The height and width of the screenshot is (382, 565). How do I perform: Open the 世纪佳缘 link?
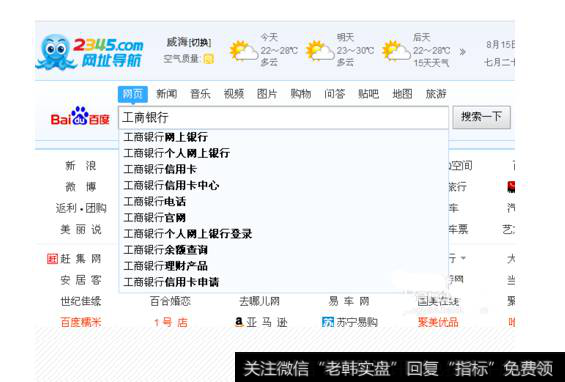click(x=81, y=301)
